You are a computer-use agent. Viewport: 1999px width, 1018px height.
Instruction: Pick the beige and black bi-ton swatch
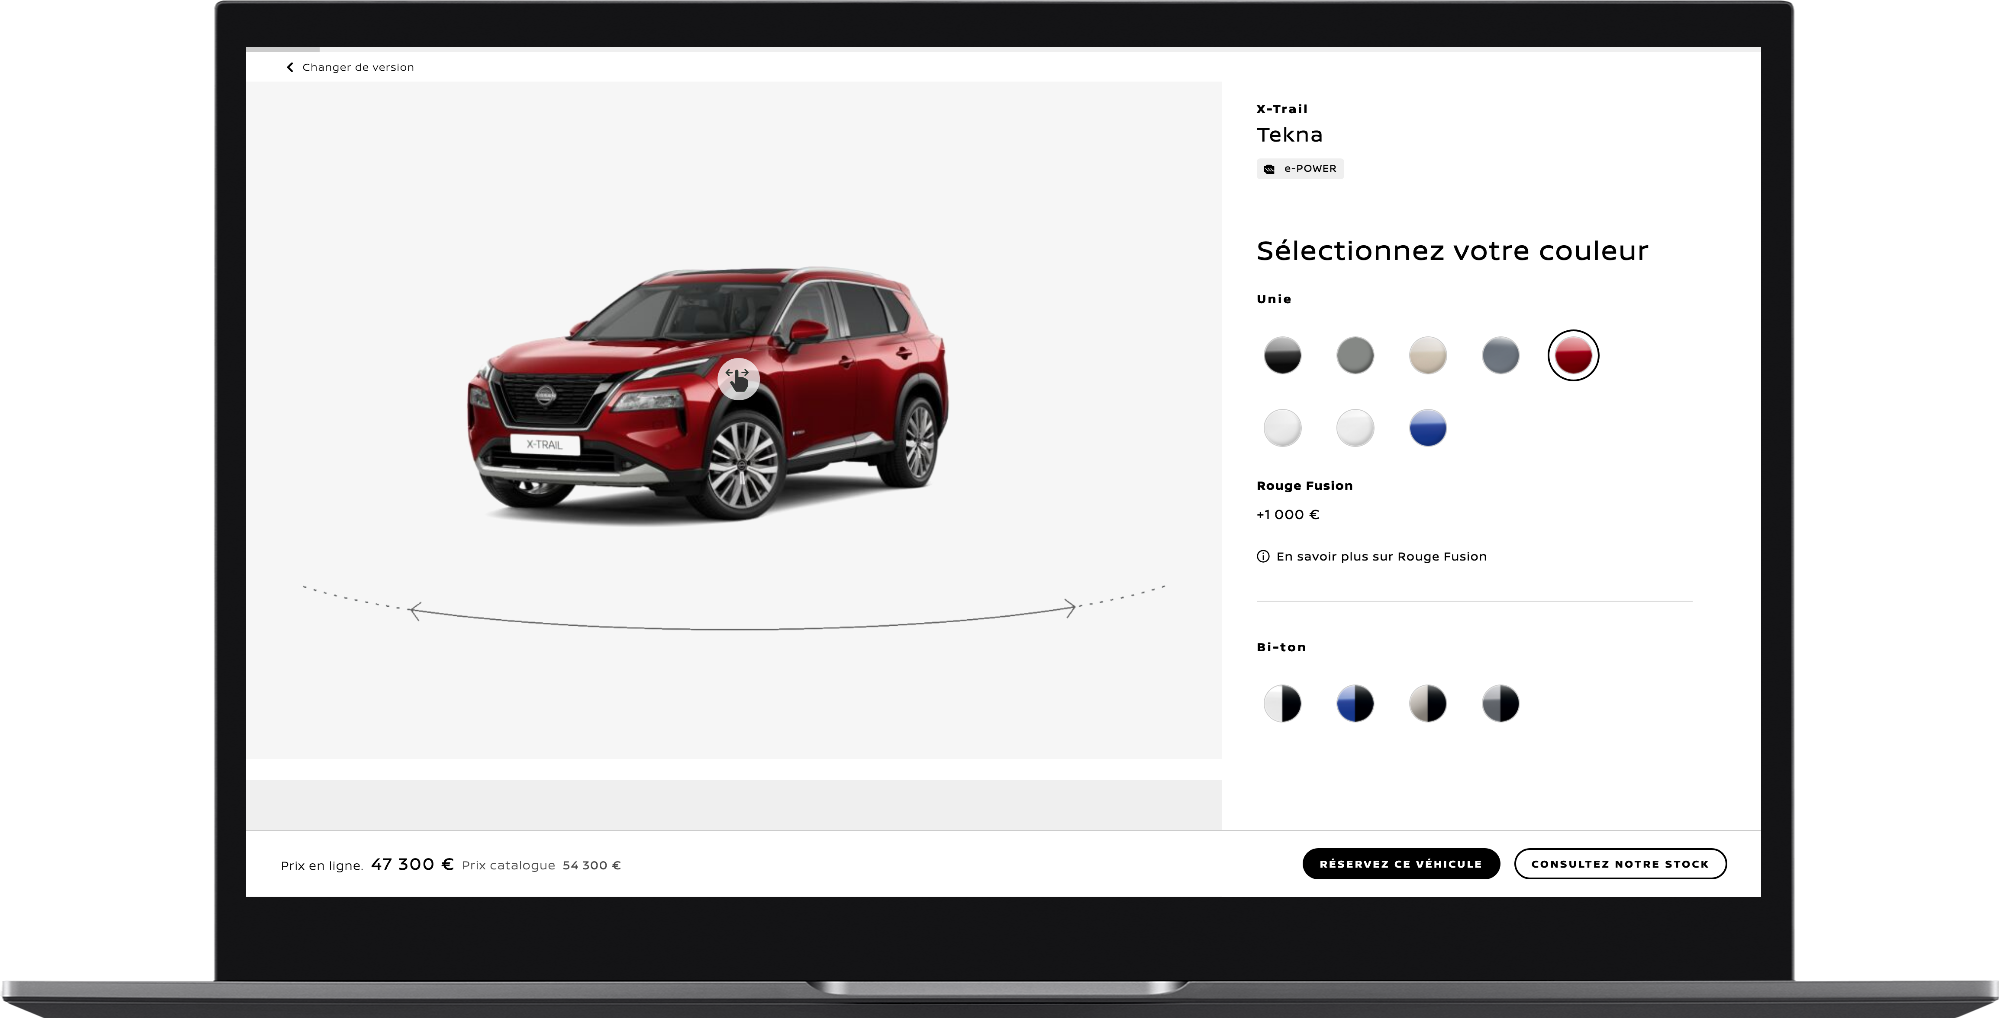[x=1428, y=703]
